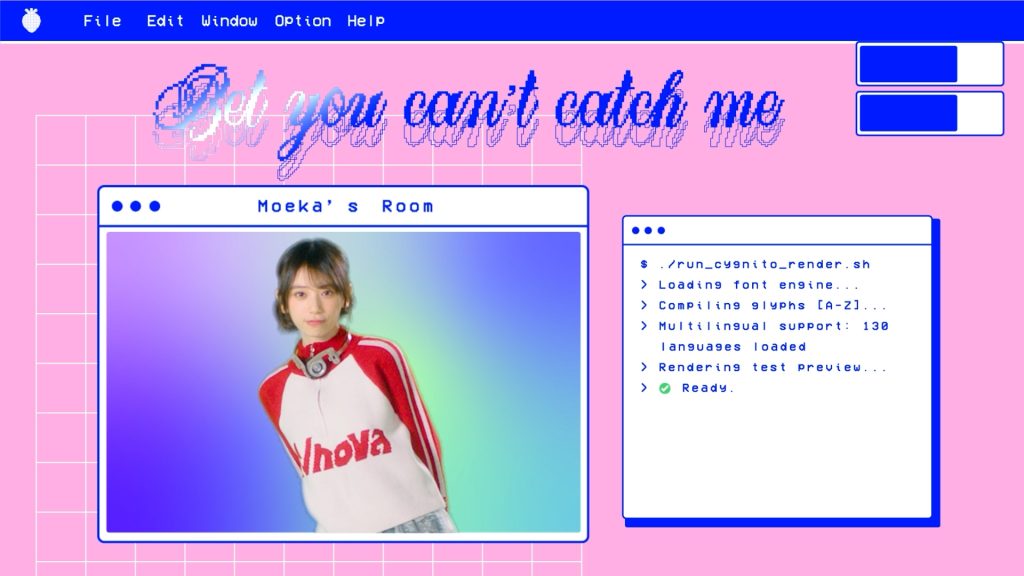Click the photo in Moeka's Room window

click(343, 382)
